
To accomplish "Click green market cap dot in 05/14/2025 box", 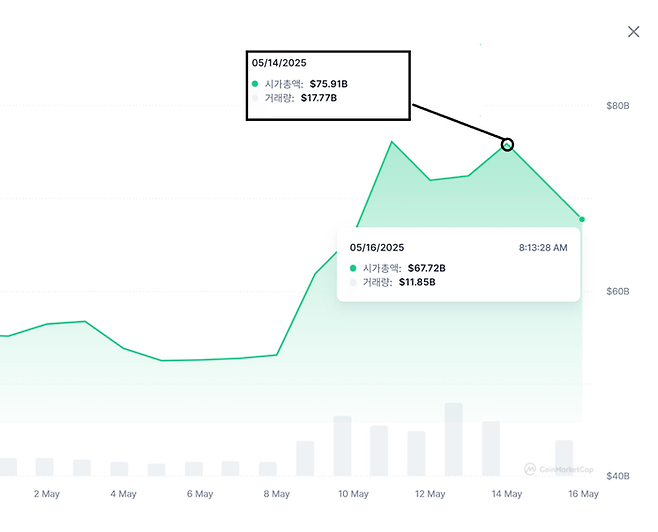I will point(255,84).
